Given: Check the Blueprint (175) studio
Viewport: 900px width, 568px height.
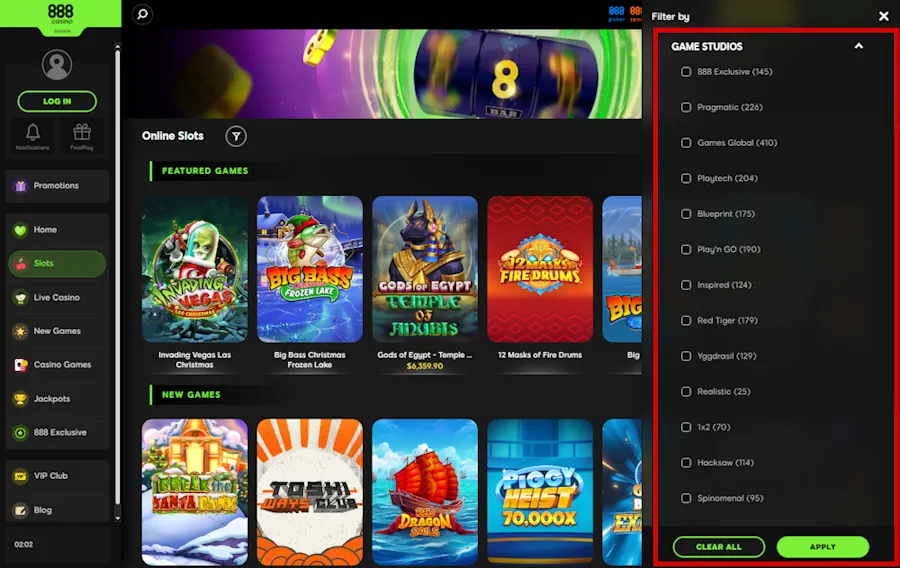Looking at the screenshot, I should click(x=686, y=214).
